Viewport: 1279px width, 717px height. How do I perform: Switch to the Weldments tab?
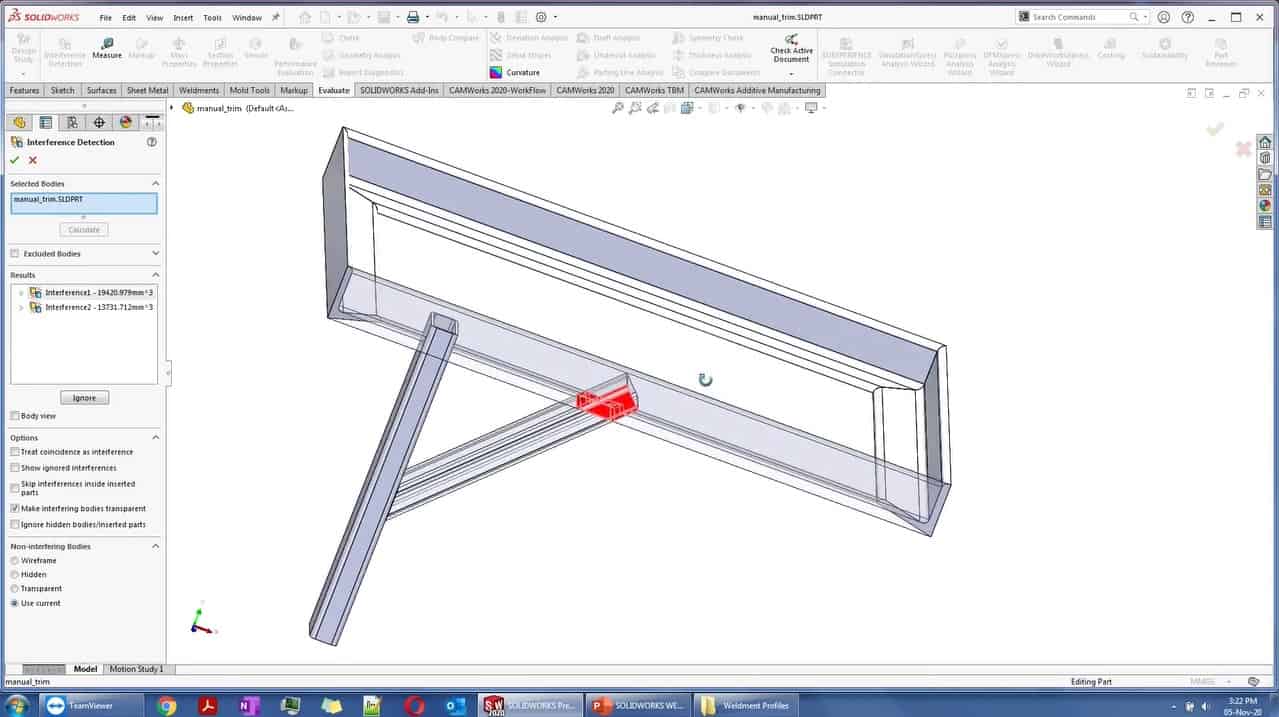click(198, 90)
